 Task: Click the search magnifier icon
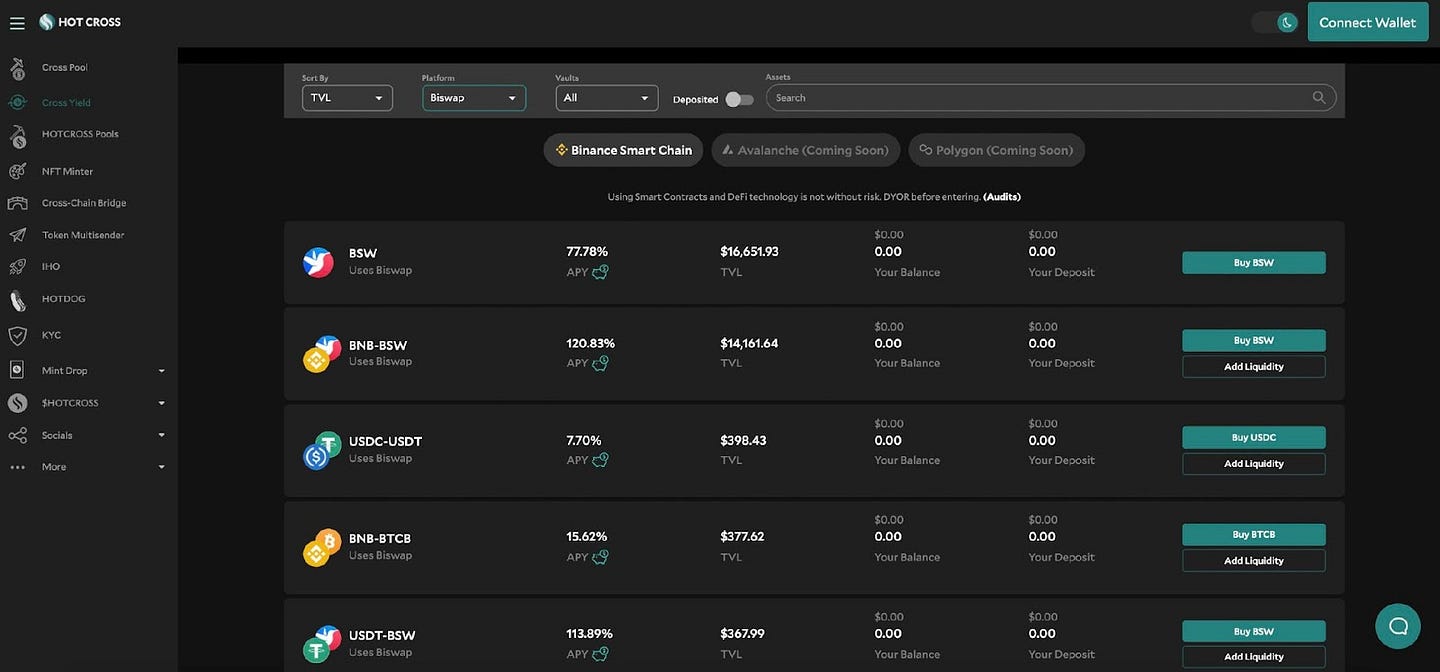click(1319, 97)
